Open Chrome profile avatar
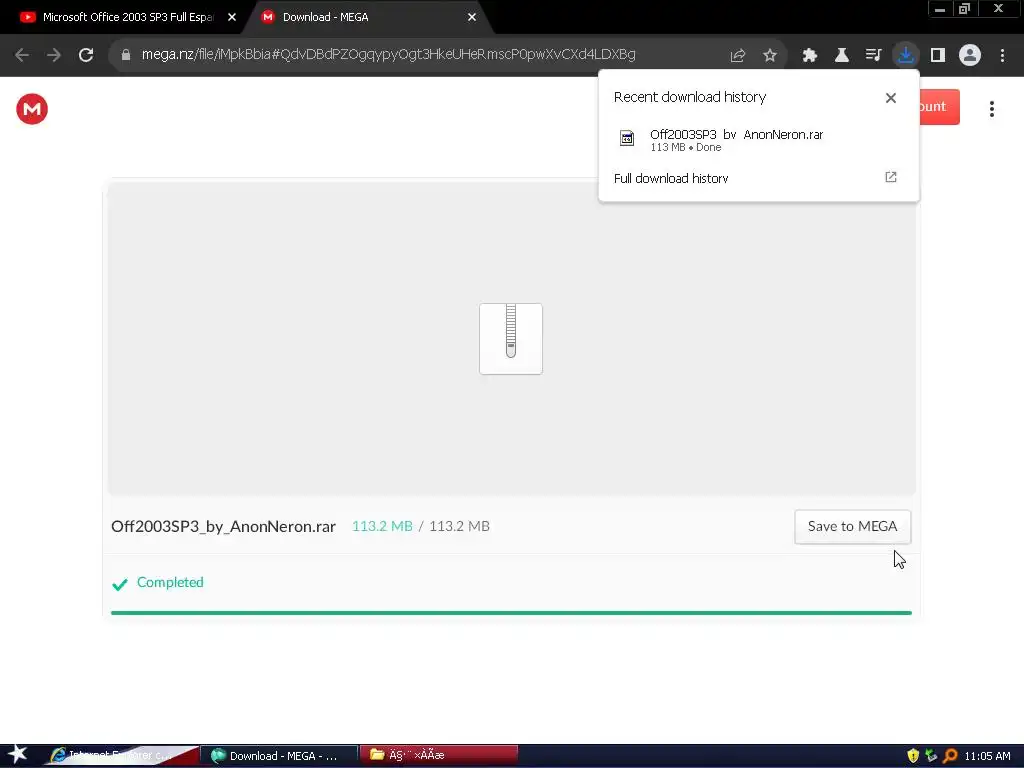 point(970,56)
